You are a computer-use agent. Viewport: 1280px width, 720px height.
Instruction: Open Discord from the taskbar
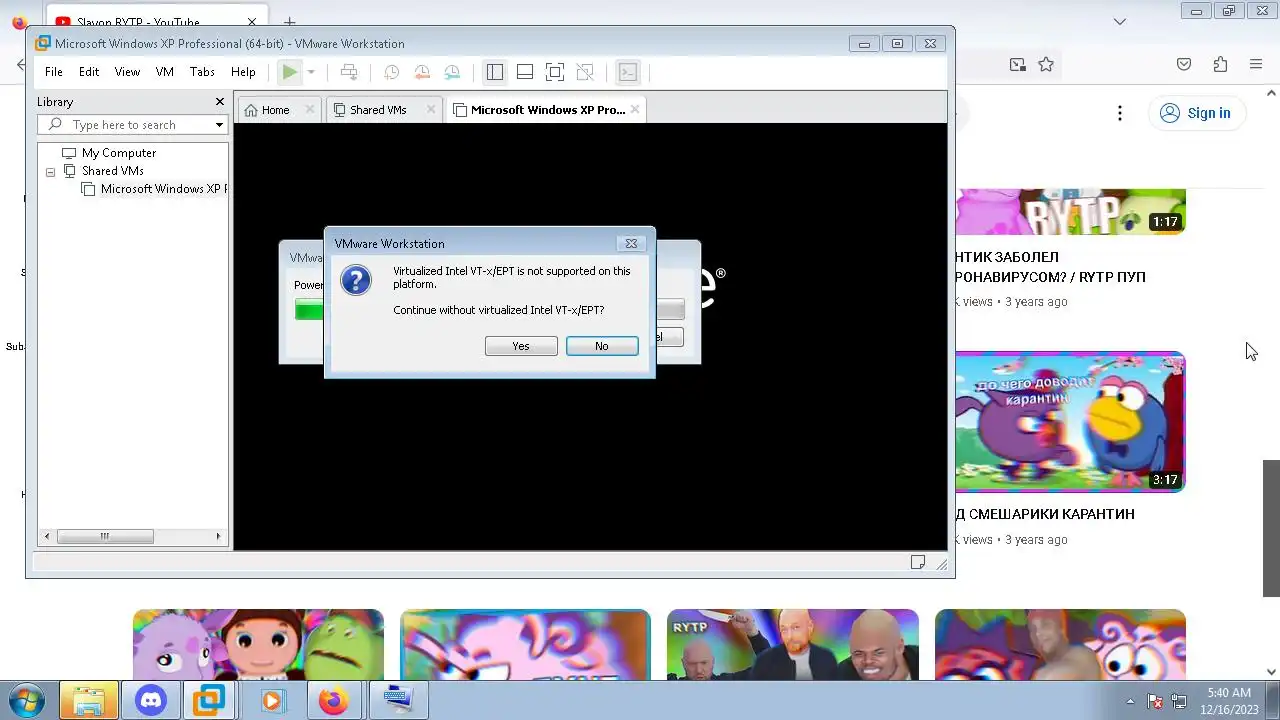(151, 700)
